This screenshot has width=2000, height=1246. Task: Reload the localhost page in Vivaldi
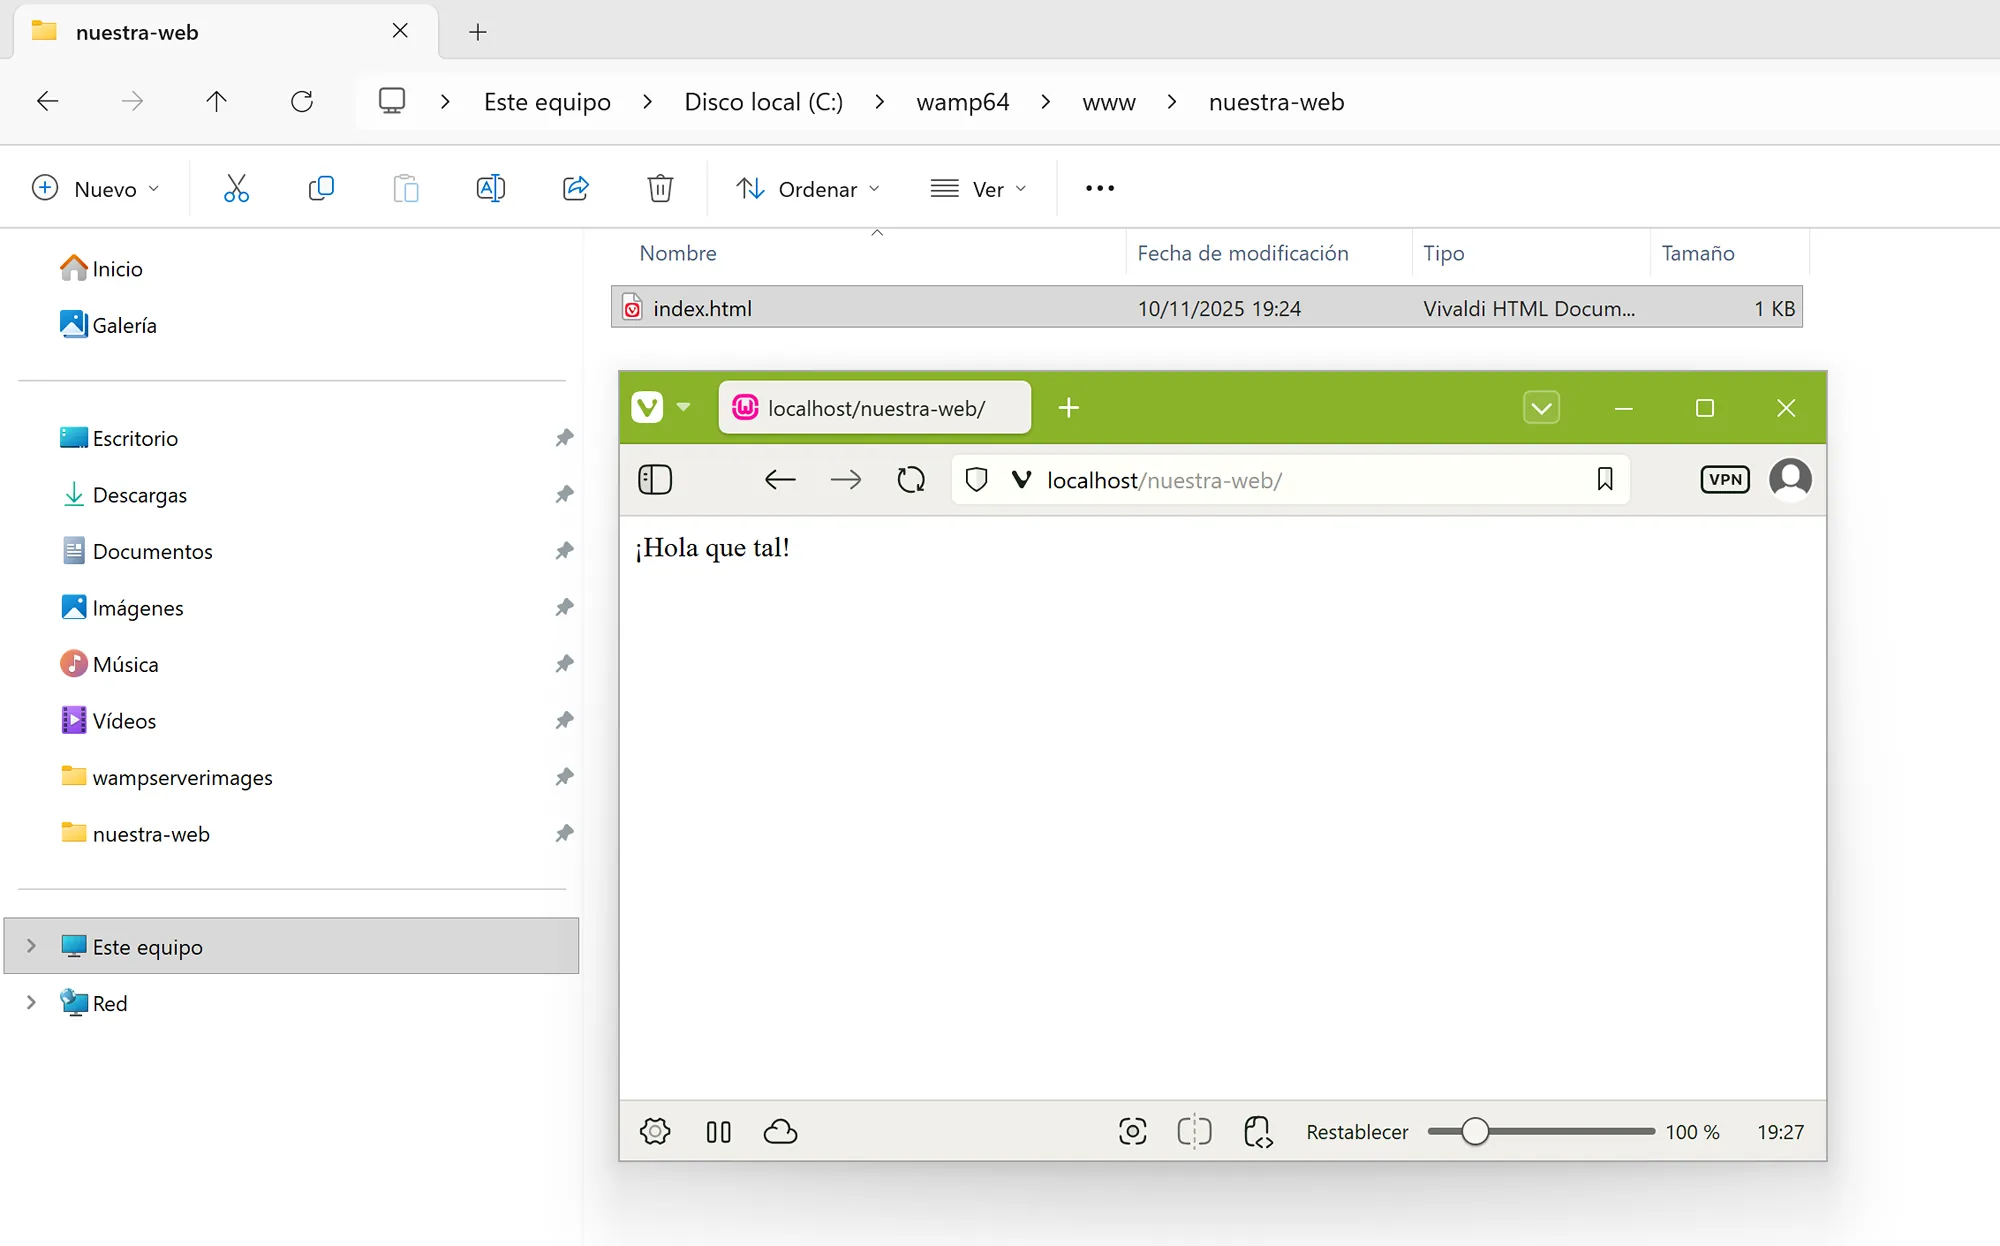pyautogui.click(x=910, y=480)
